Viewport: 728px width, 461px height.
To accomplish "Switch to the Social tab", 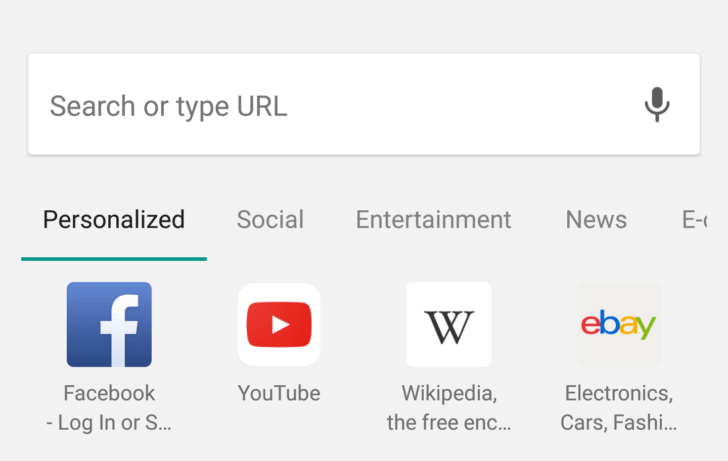I will coord(270,220).
